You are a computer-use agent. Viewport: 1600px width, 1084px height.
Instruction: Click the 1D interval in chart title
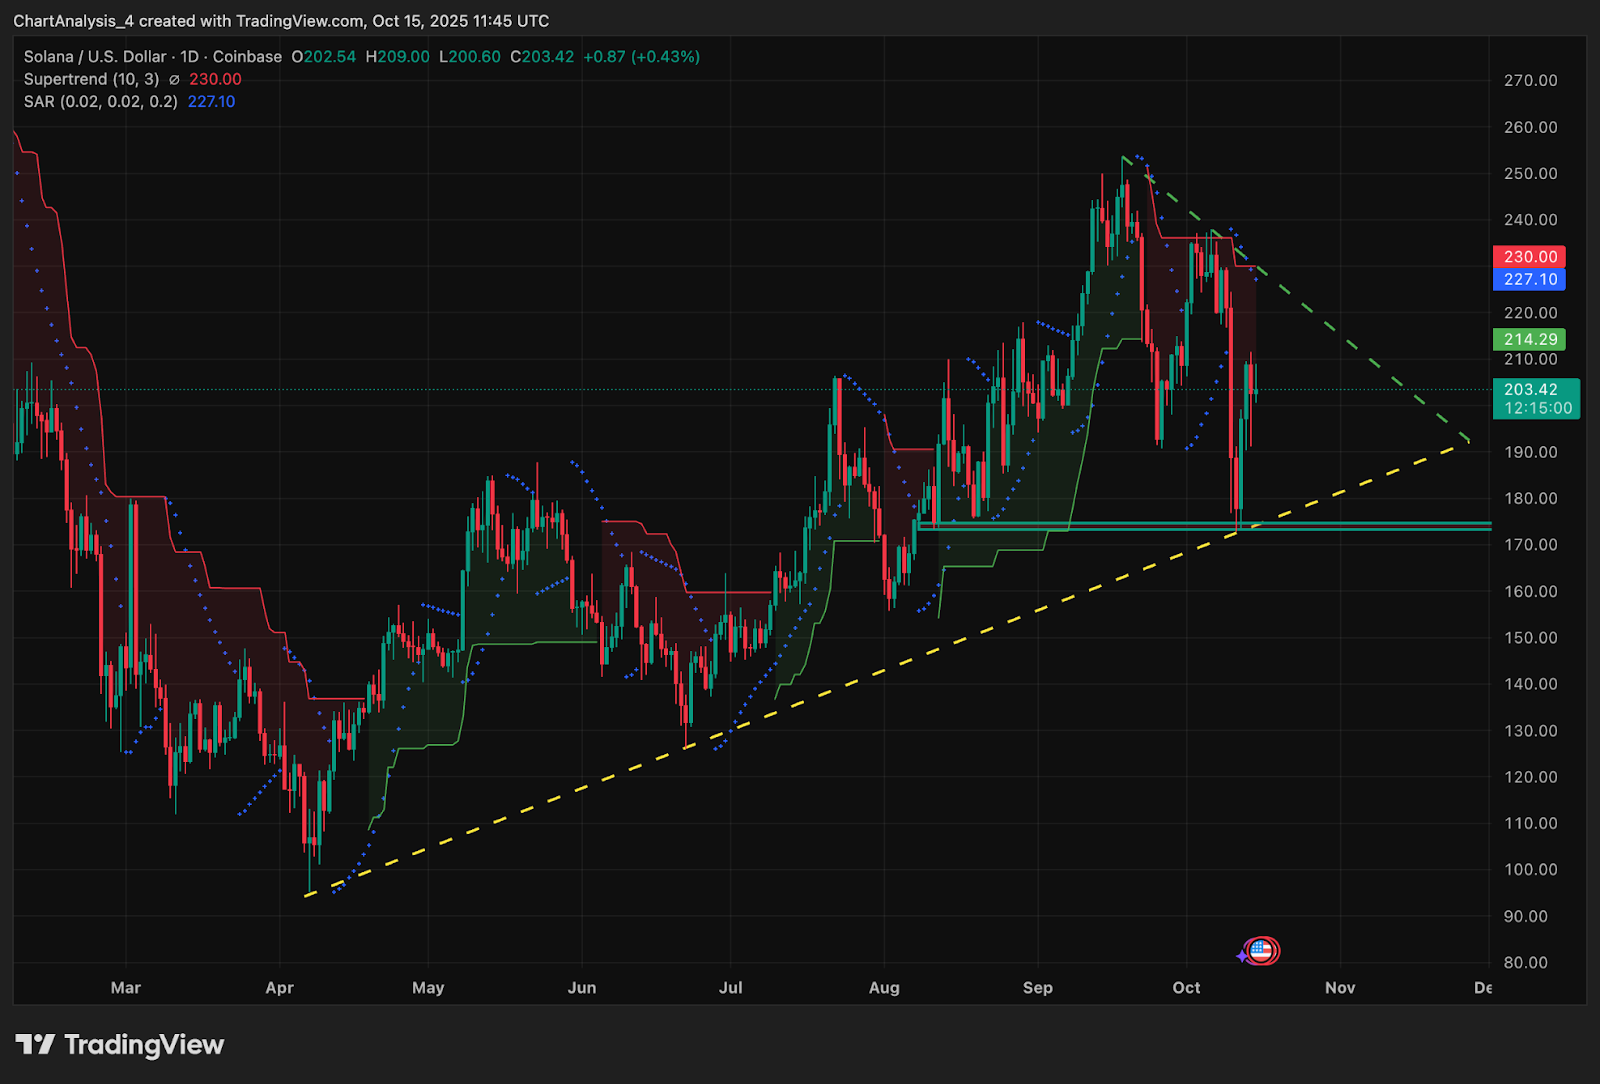click(x=189, y=57)
